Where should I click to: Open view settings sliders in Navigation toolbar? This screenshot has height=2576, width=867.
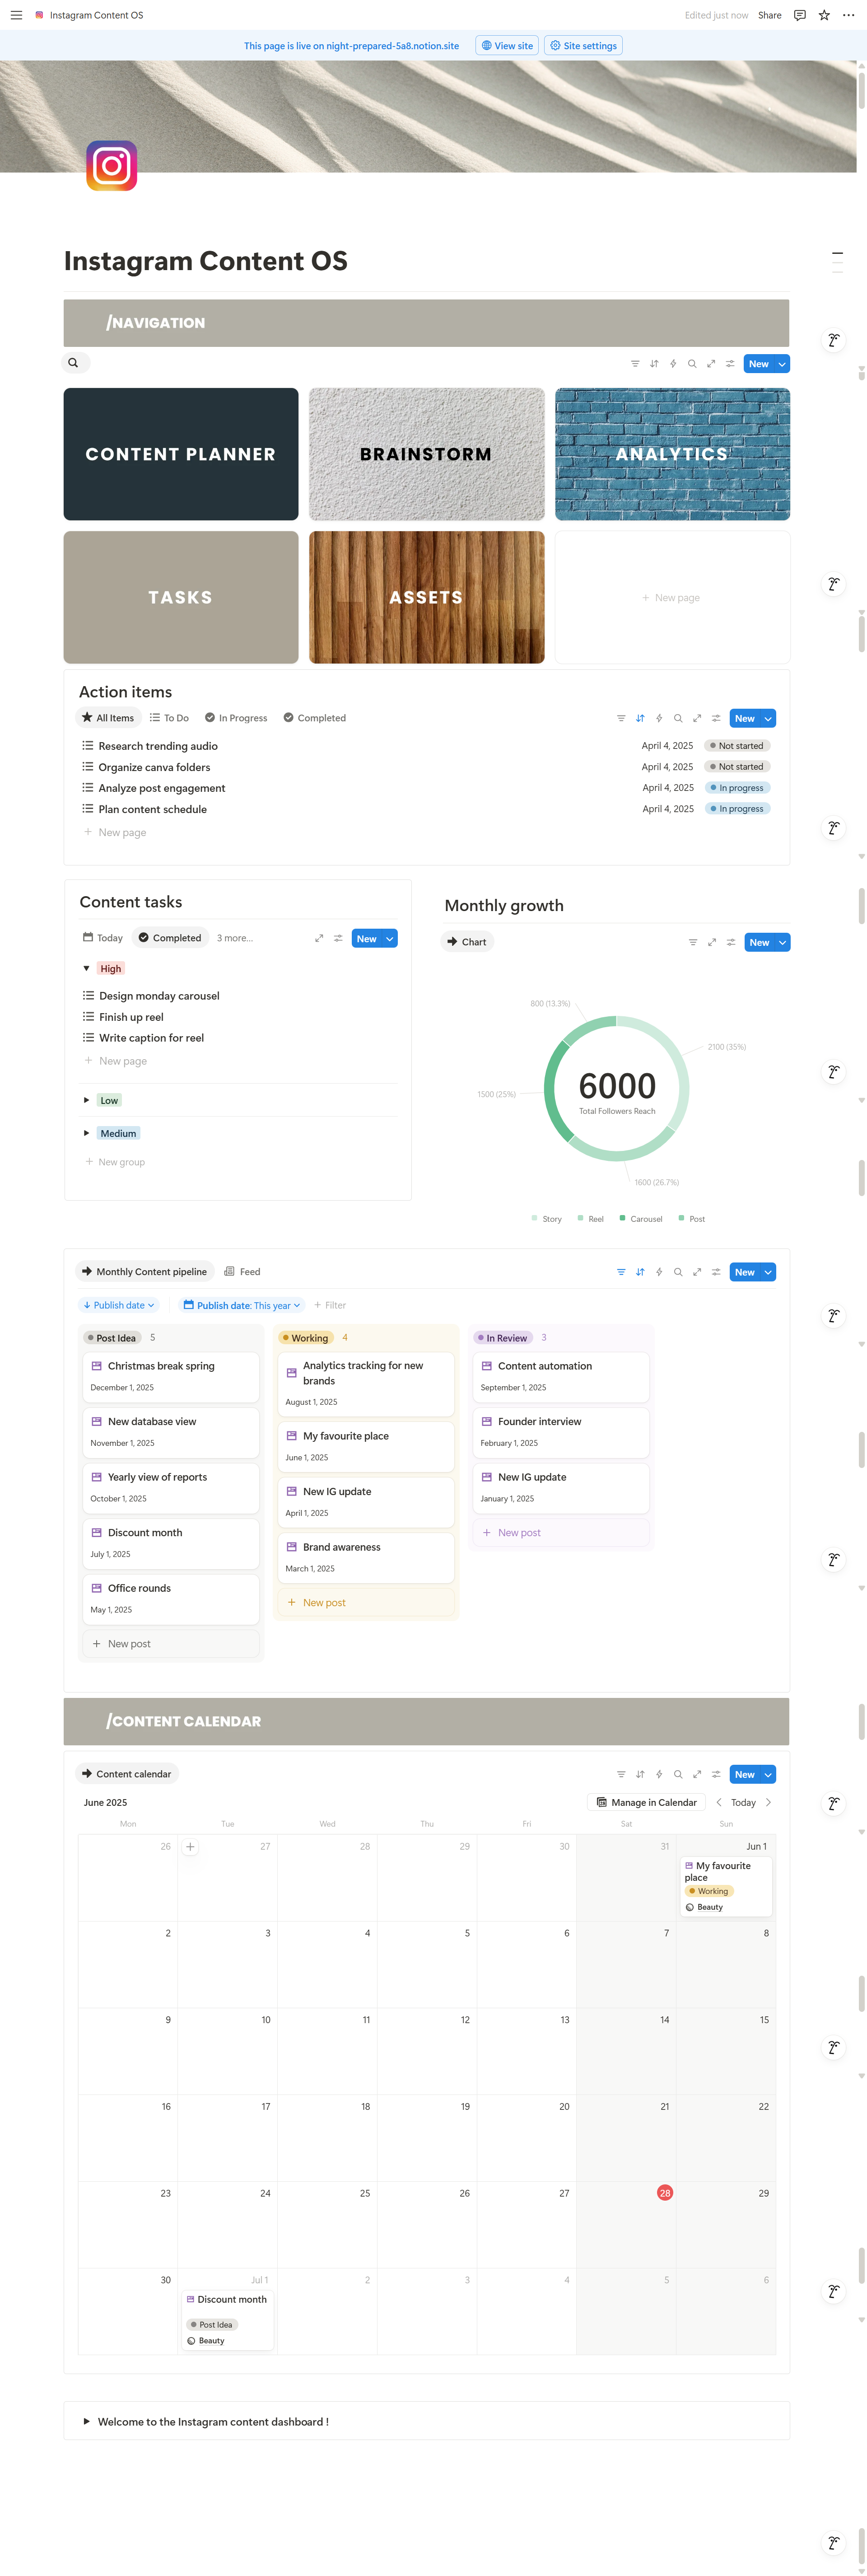pyautogui.click(x=730, y=364)
